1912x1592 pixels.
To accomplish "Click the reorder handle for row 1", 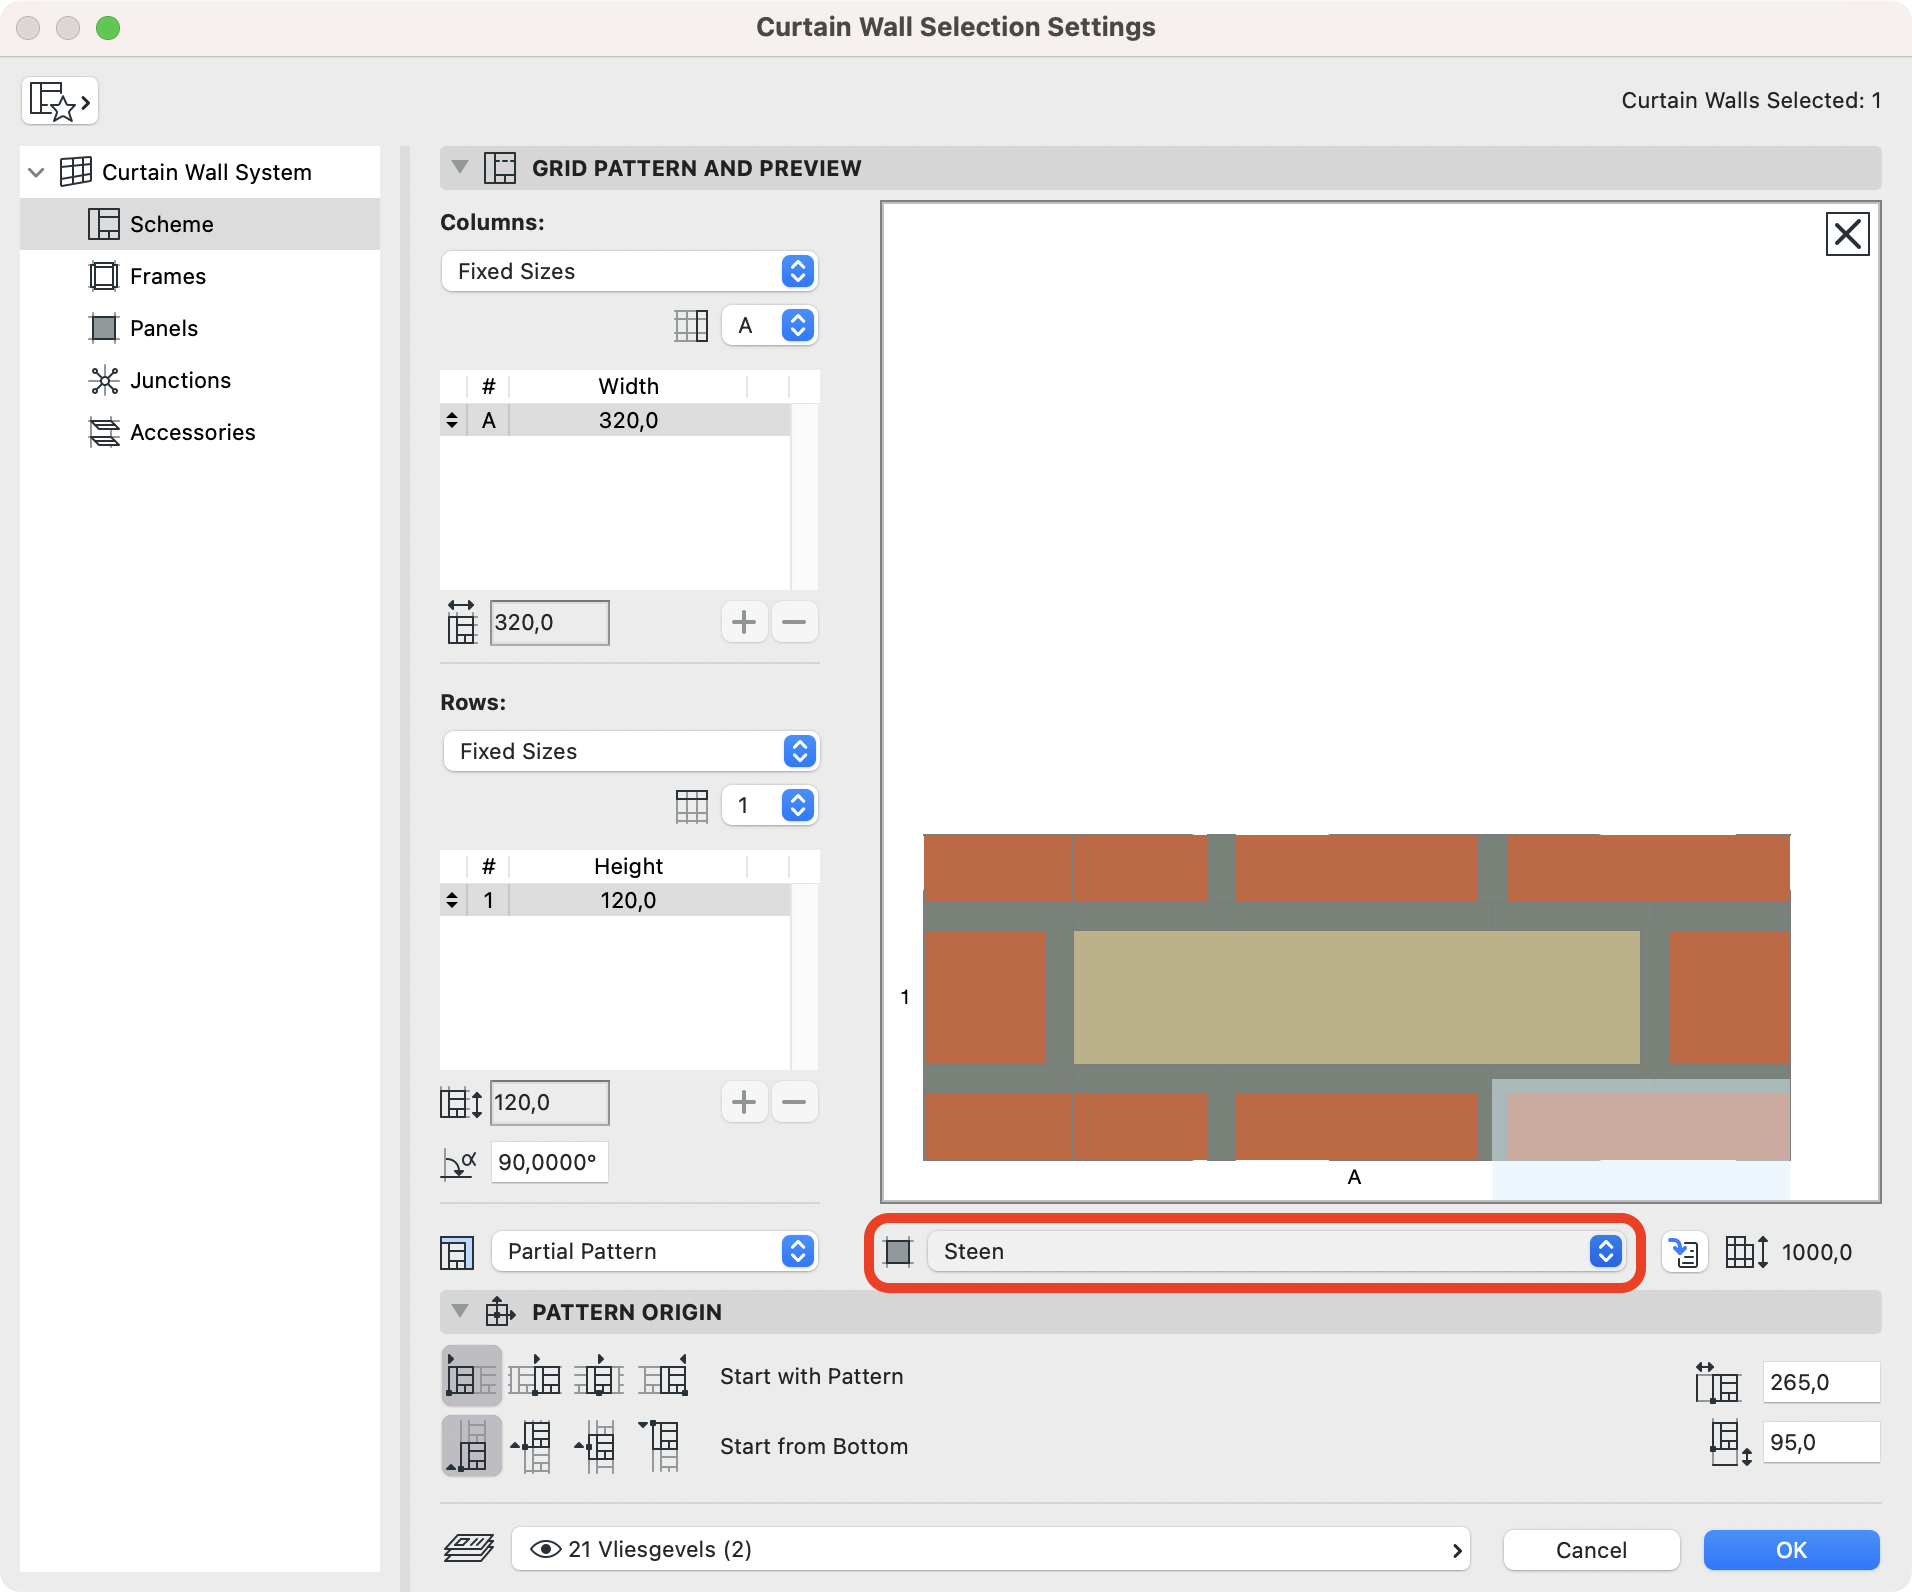I will coord(452,900).
